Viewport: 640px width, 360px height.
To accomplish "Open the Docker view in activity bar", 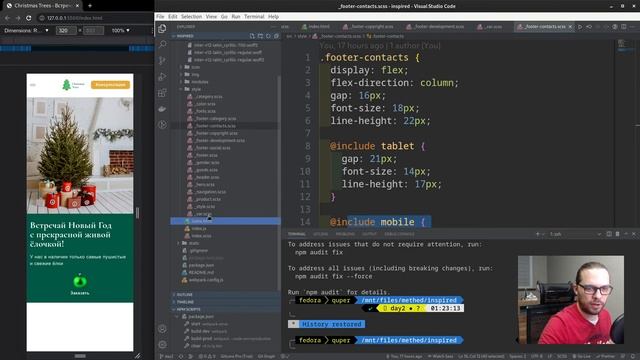I will (162, 109).
